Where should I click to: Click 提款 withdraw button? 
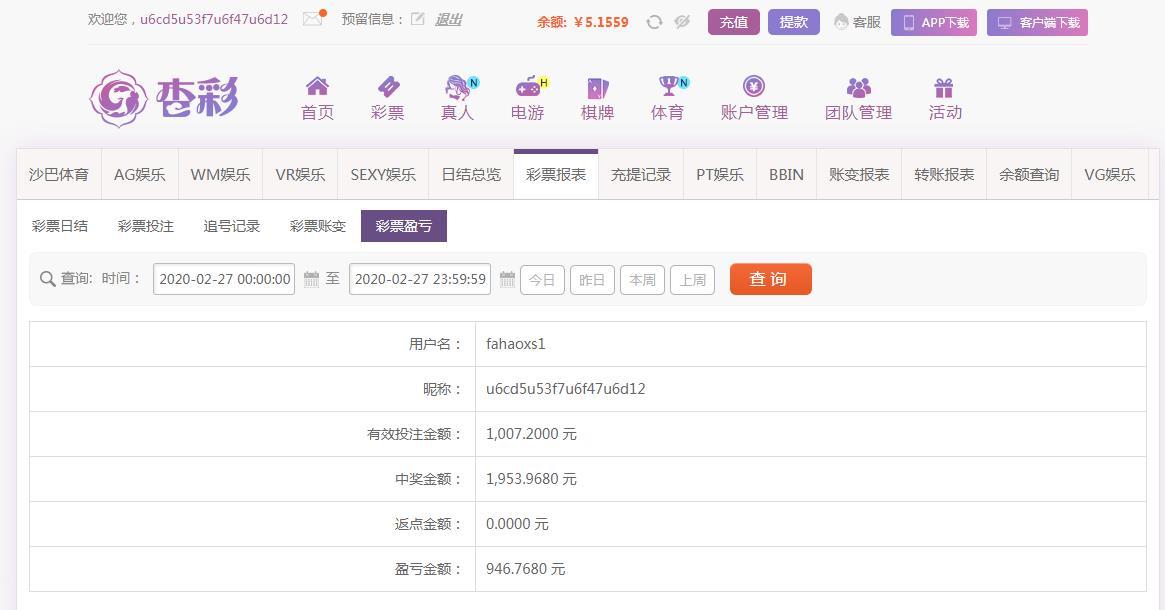[794, 22]
